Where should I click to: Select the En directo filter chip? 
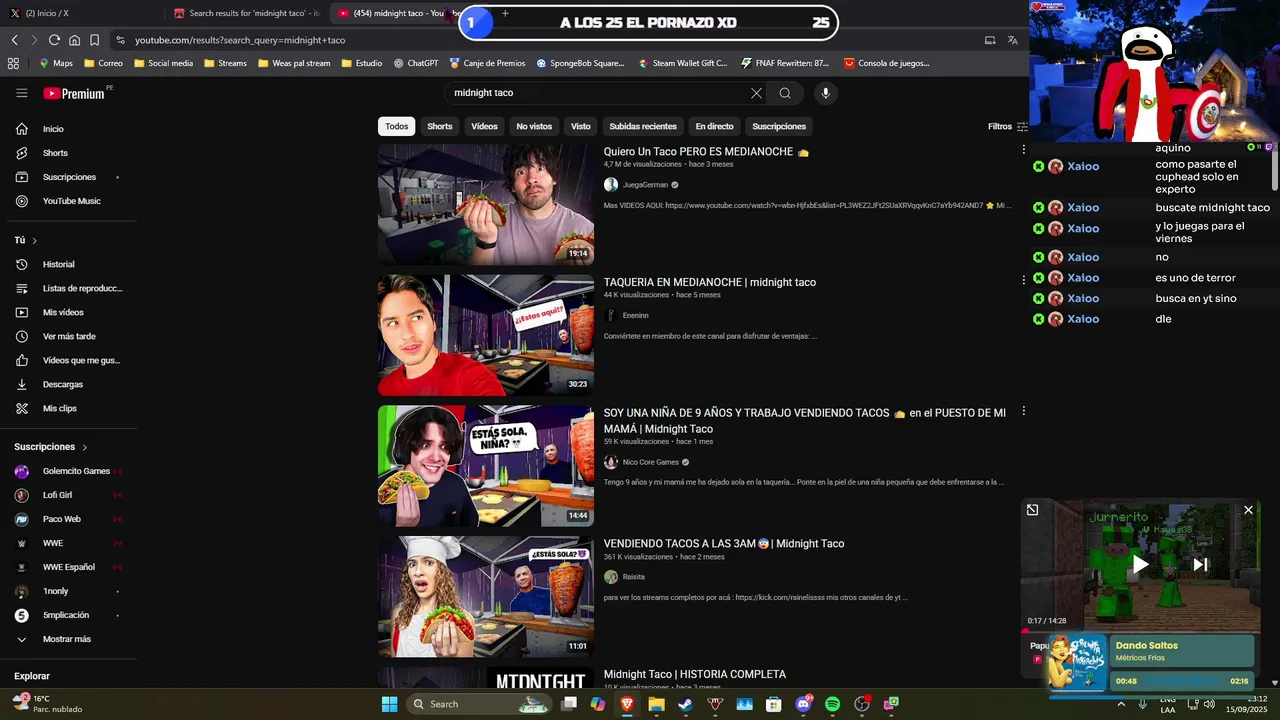pyautogui.click(x=714, y=126)
